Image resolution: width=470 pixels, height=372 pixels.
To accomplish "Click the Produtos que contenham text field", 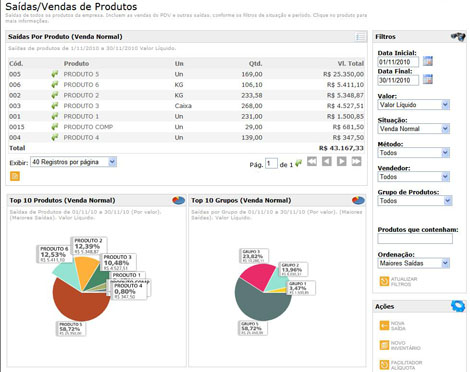I will (x=415, y=238).
